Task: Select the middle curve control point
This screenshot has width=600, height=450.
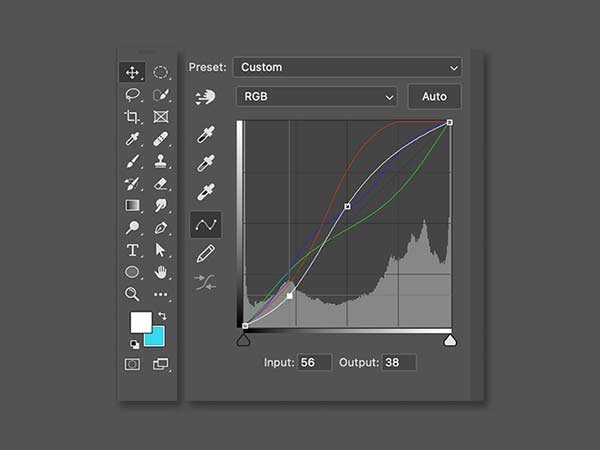Action: tap(347, 206)
